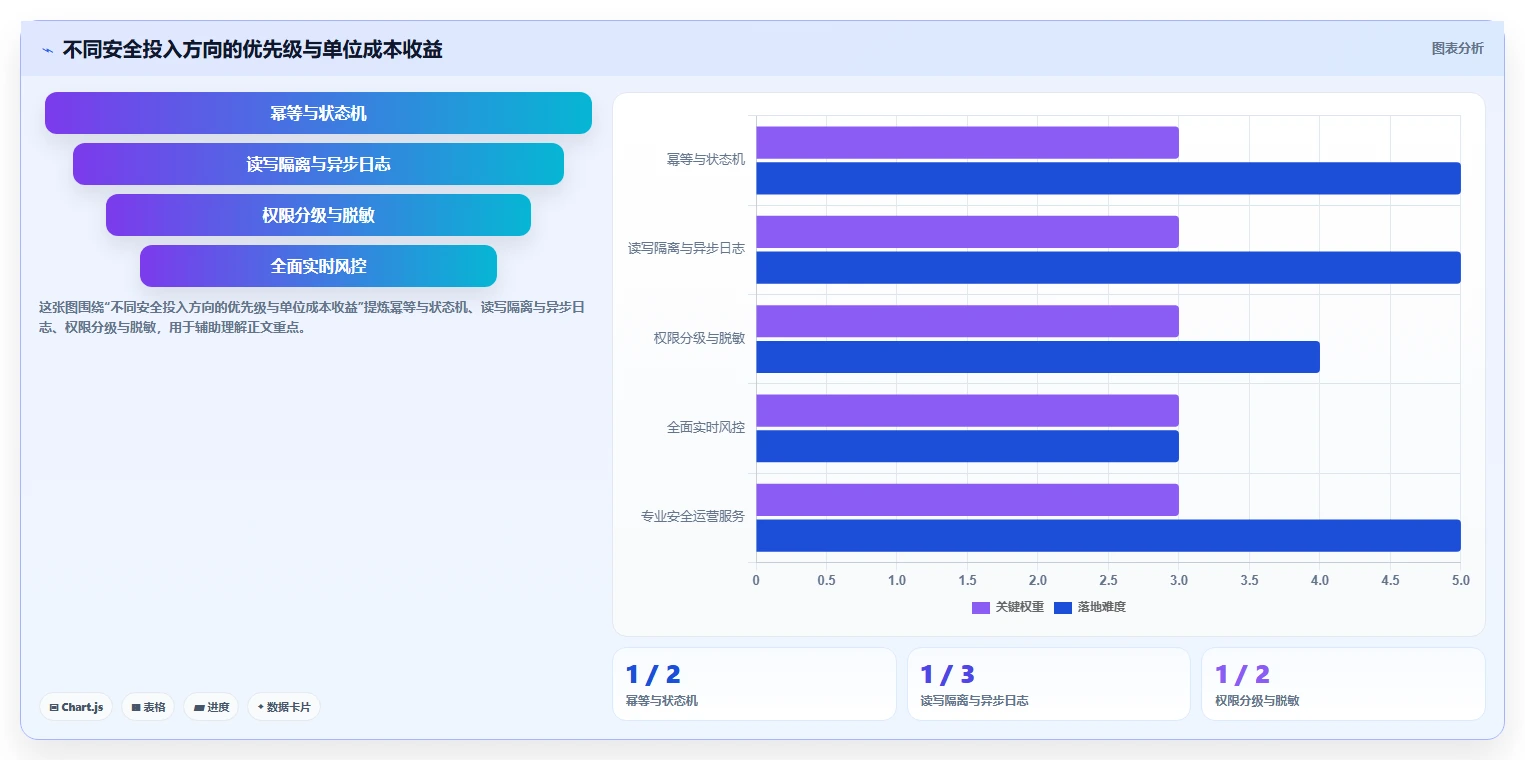Click the 进度 tag

211,707
